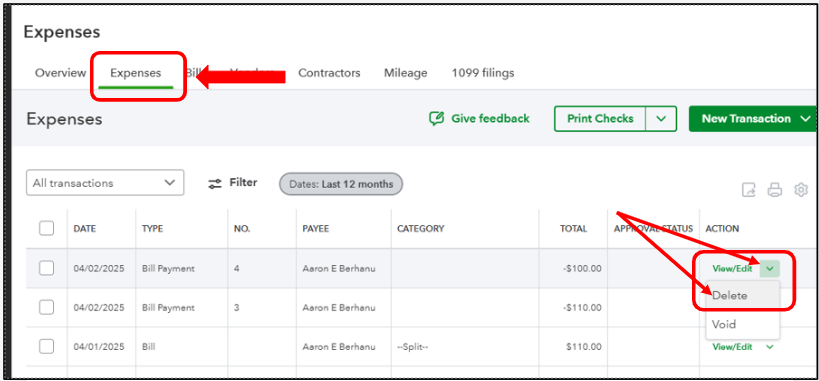Toggle action dropdown arrow for Bill Payment No. 4
Viewport: 819px width, 381px height.
(770, 269)
